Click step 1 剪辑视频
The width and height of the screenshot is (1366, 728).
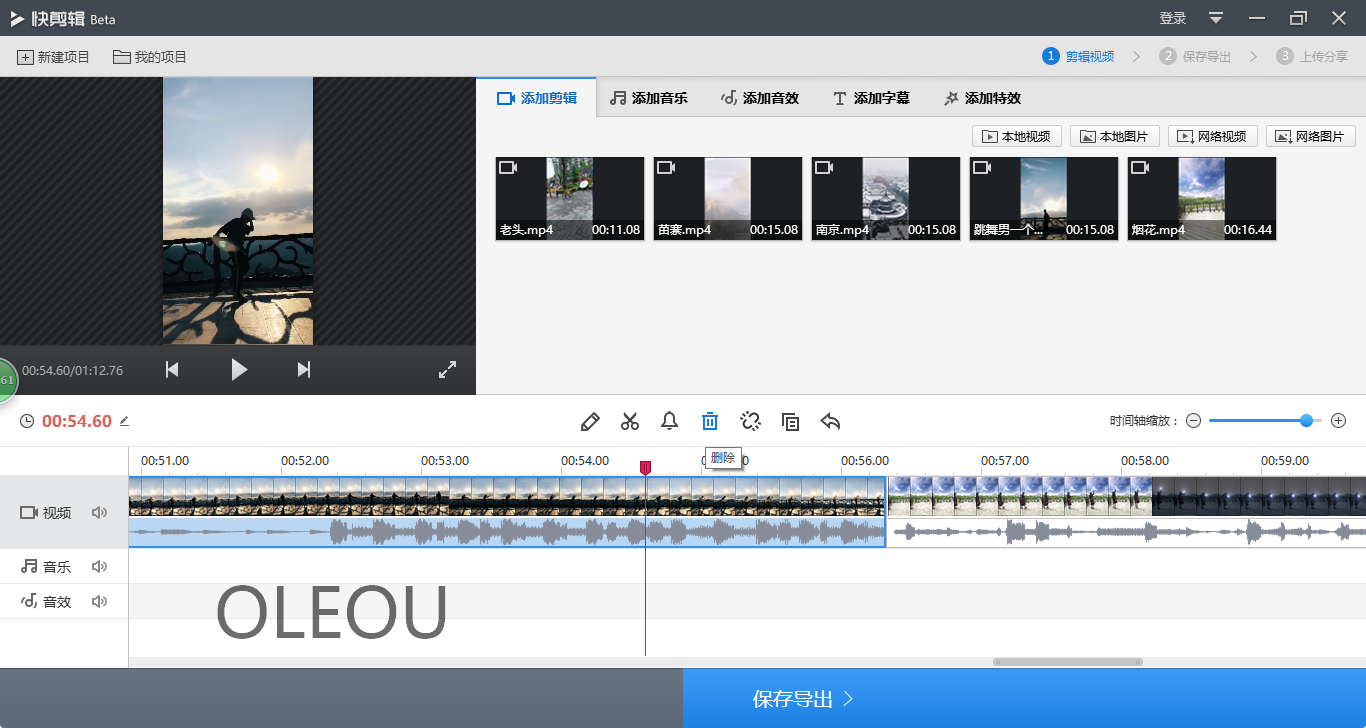1078,56
